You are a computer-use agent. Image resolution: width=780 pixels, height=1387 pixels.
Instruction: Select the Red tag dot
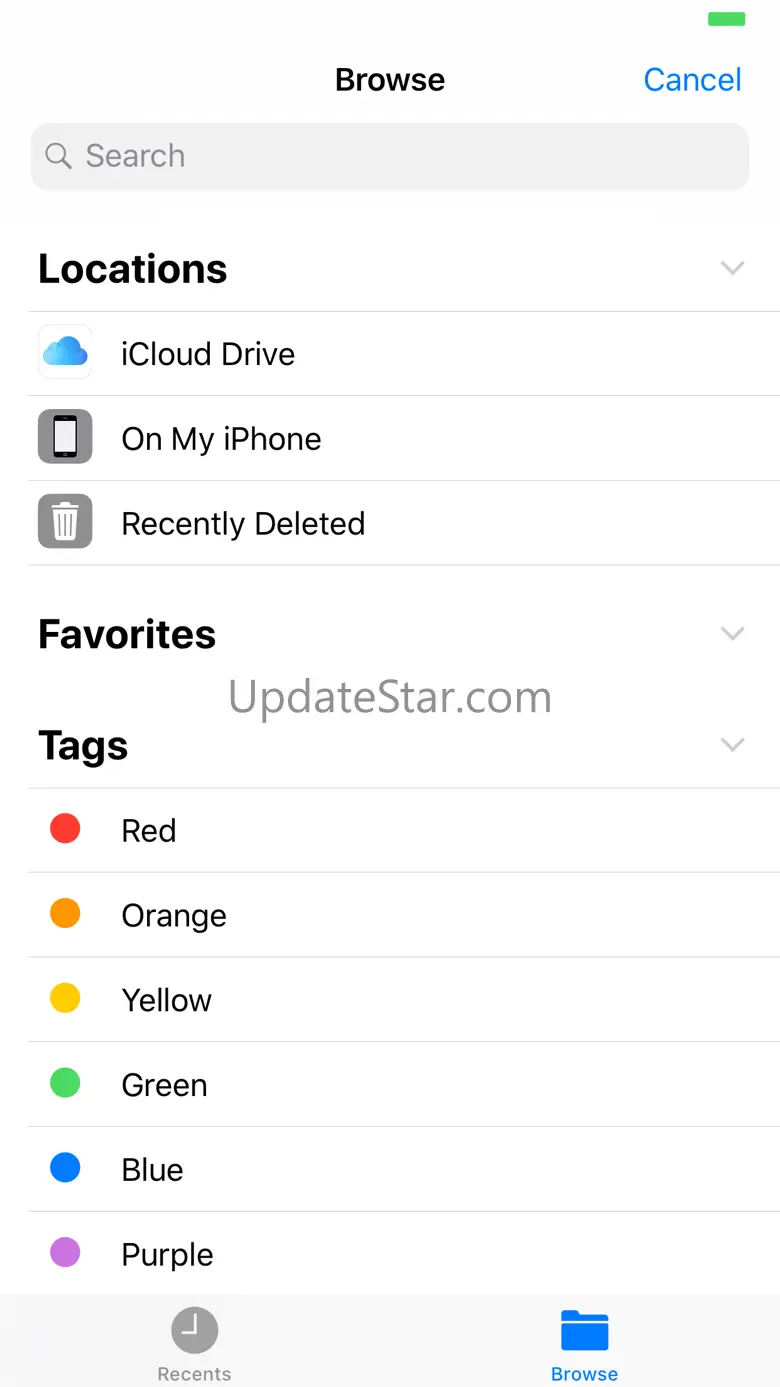point(65,829)
